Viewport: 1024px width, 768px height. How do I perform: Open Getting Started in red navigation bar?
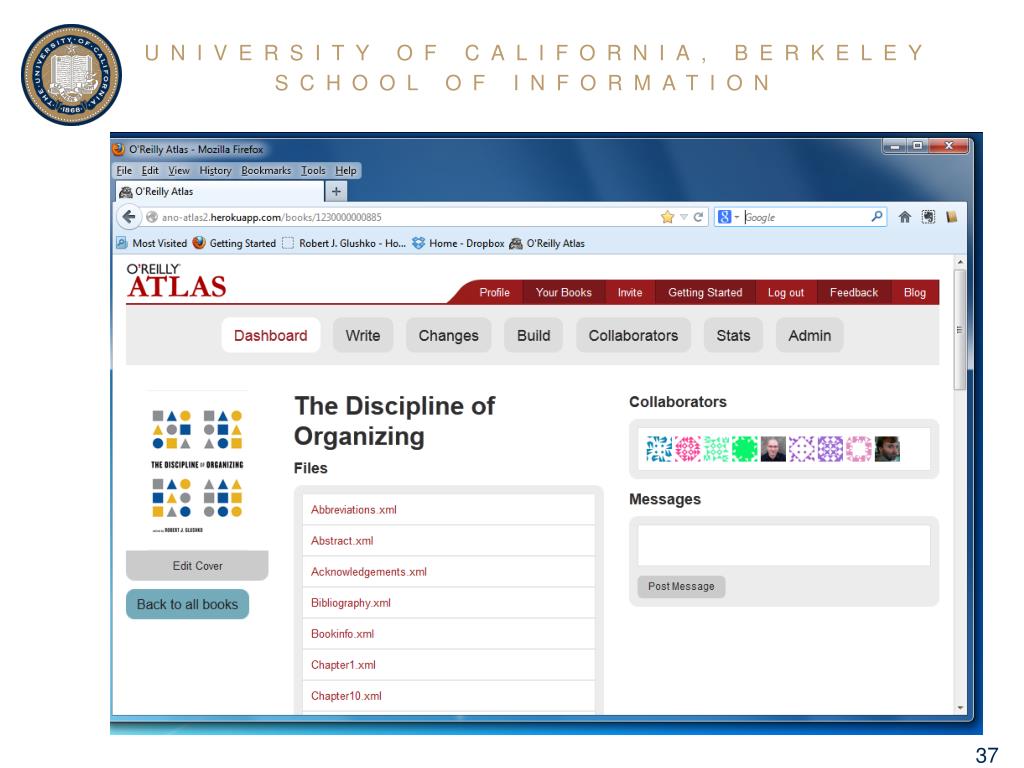(x=705, y=293)
